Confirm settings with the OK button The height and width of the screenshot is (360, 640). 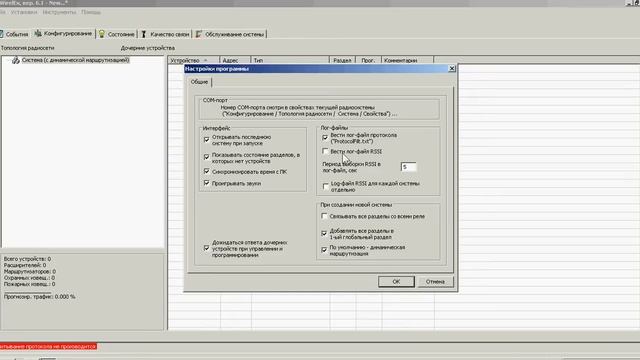[396, 282]
